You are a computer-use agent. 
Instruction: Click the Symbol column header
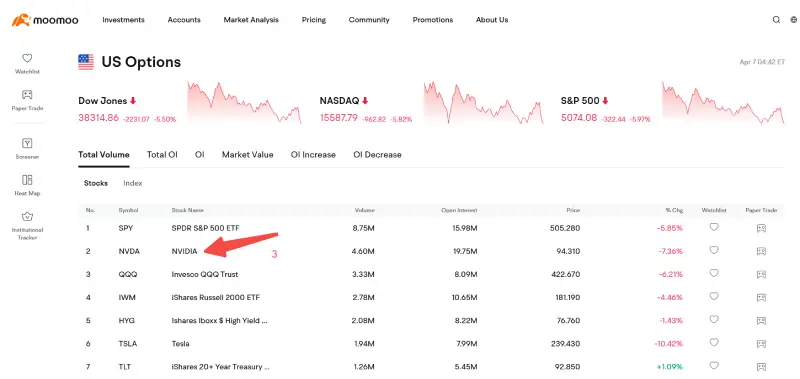tap(128, 210)
